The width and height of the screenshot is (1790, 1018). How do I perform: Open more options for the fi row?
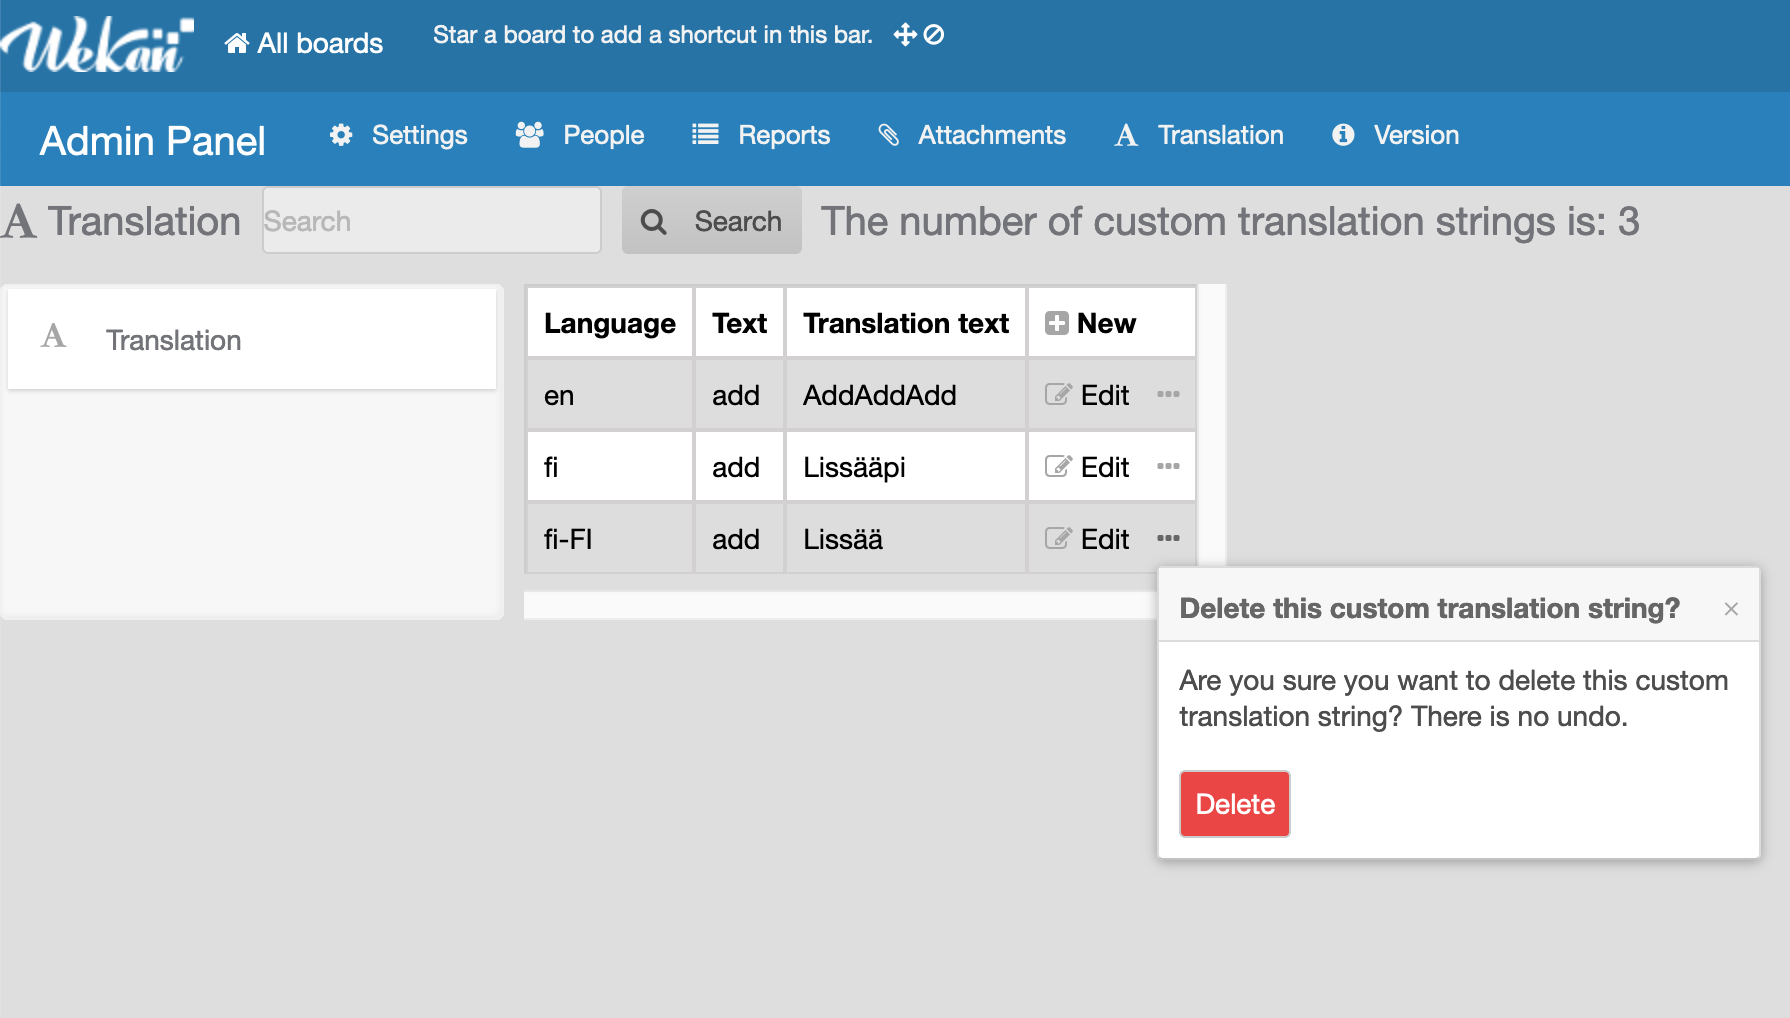1168,467
